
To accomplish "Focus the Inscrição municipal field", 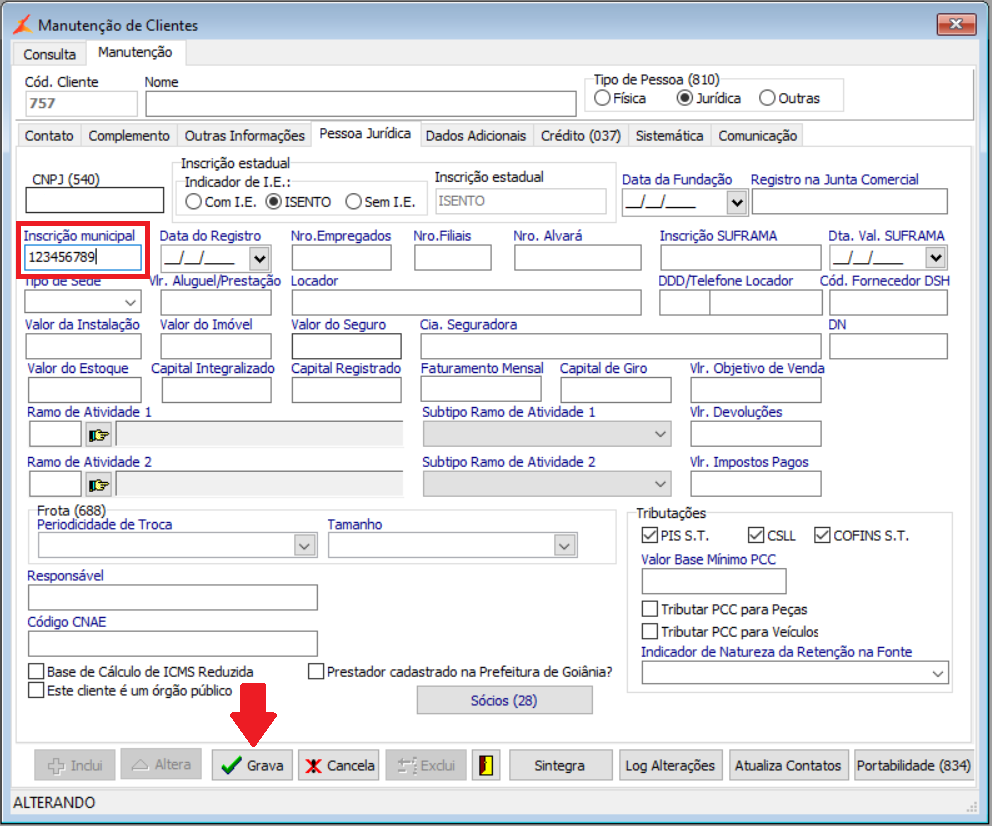I will [x=83, y=257].
